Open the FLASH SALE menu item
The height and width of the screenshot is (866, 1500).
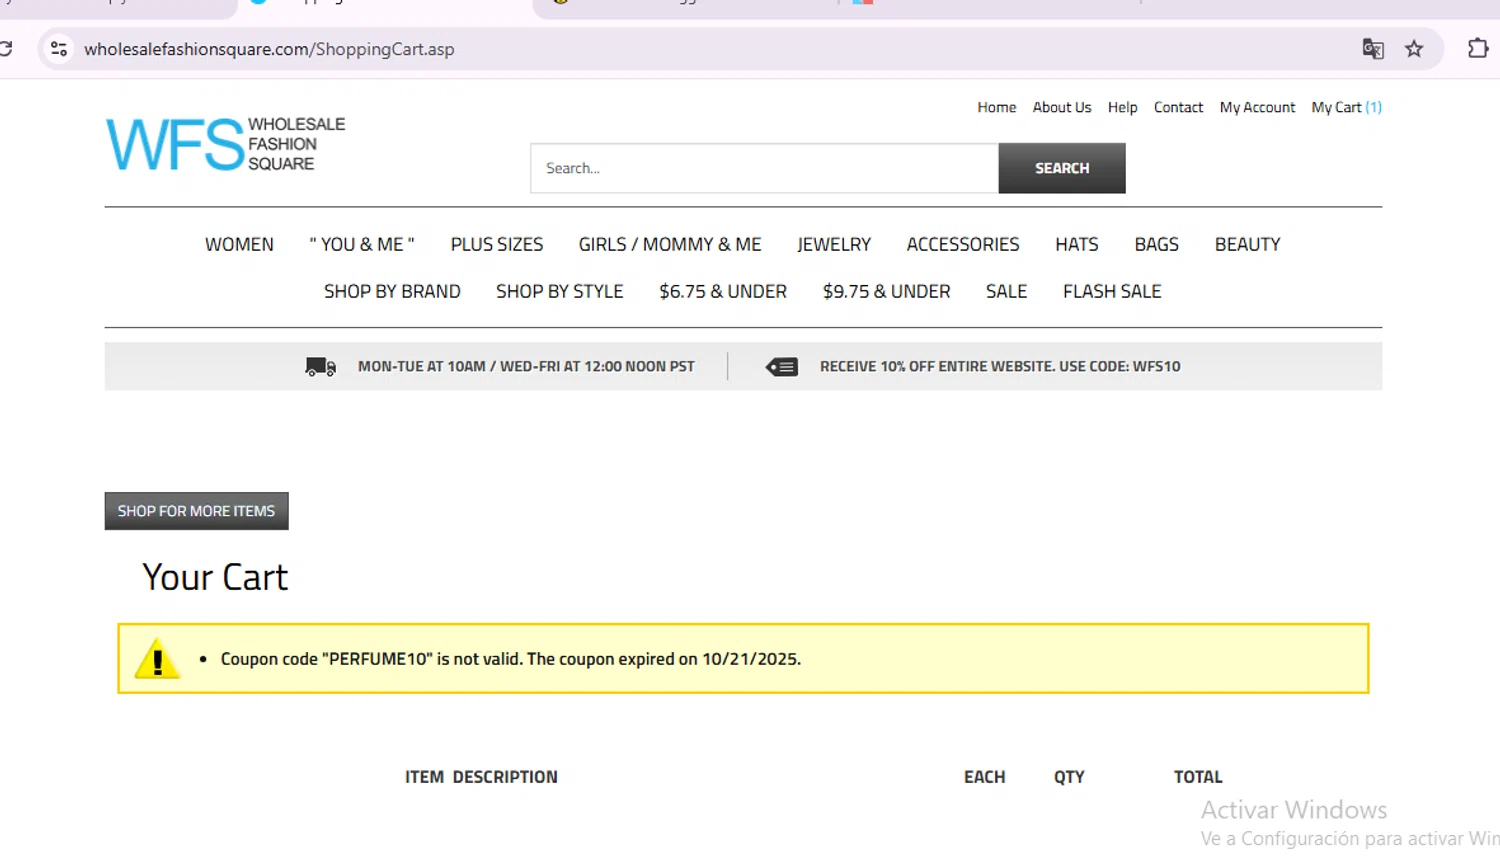point(1112,291)
